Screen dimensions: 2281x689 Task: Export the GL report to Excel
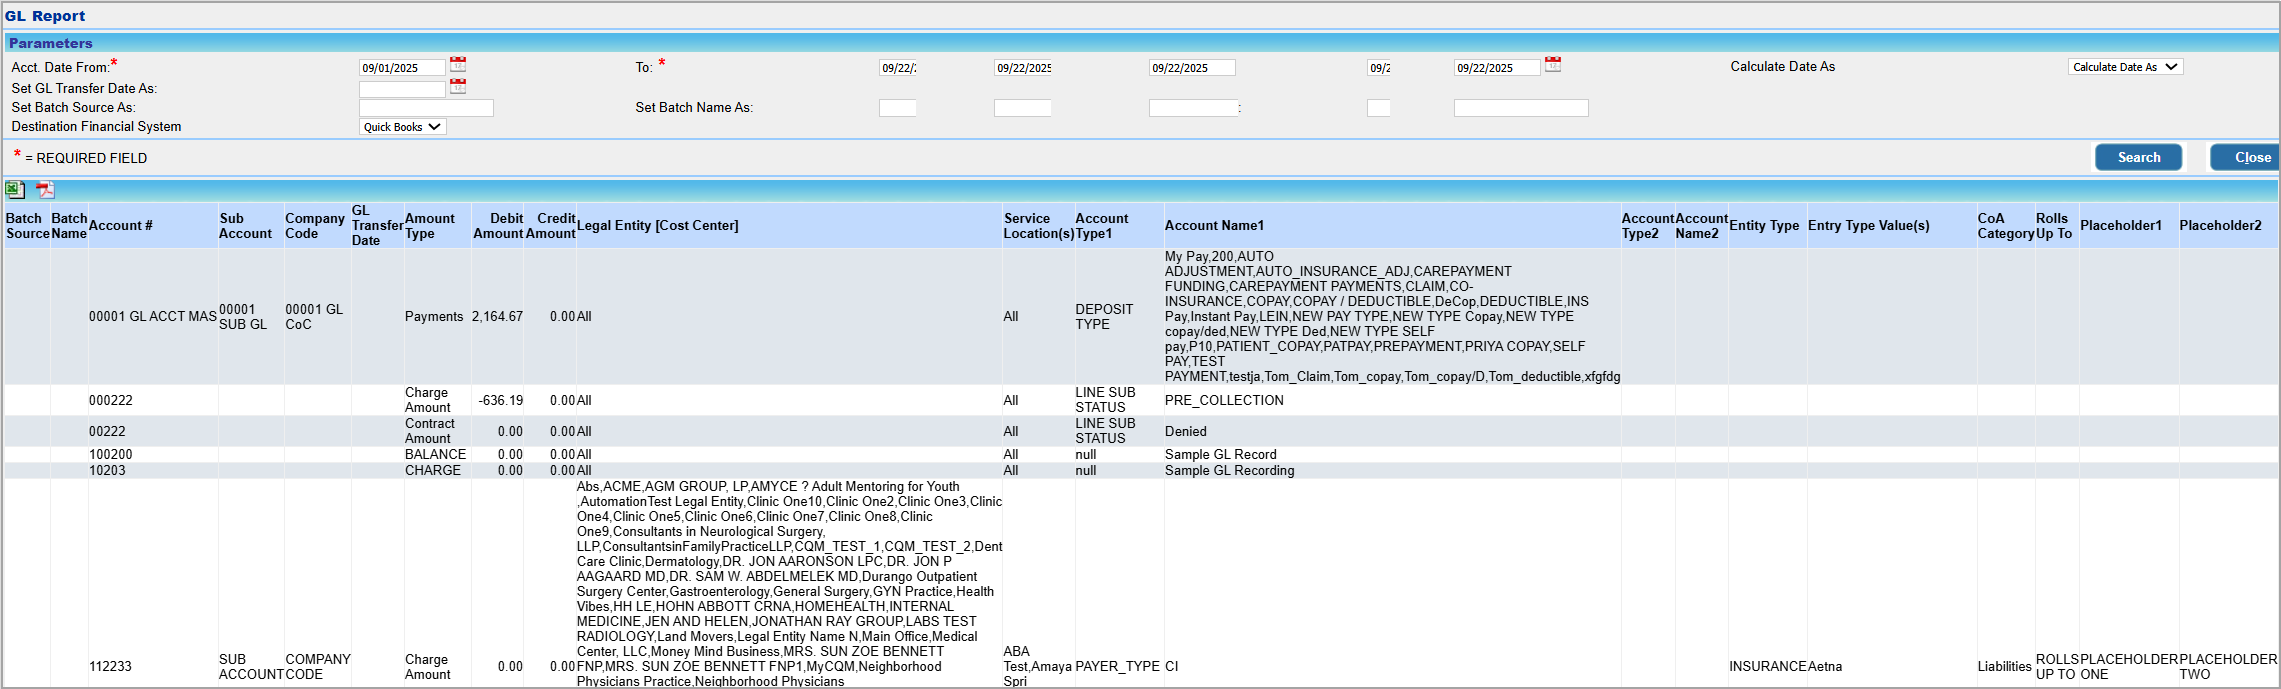tap(15, 189)
